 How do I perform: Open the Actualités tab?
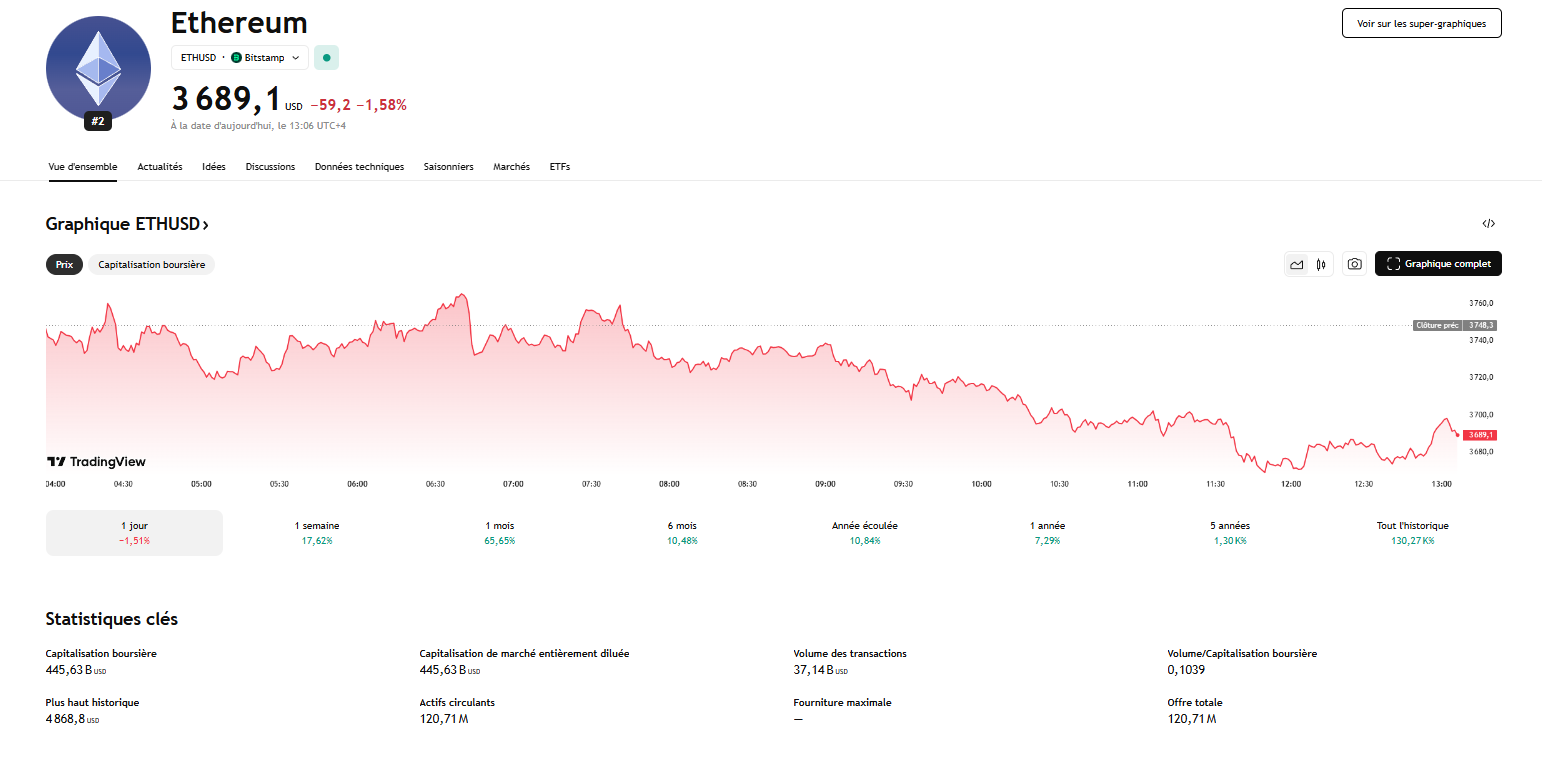160,167
